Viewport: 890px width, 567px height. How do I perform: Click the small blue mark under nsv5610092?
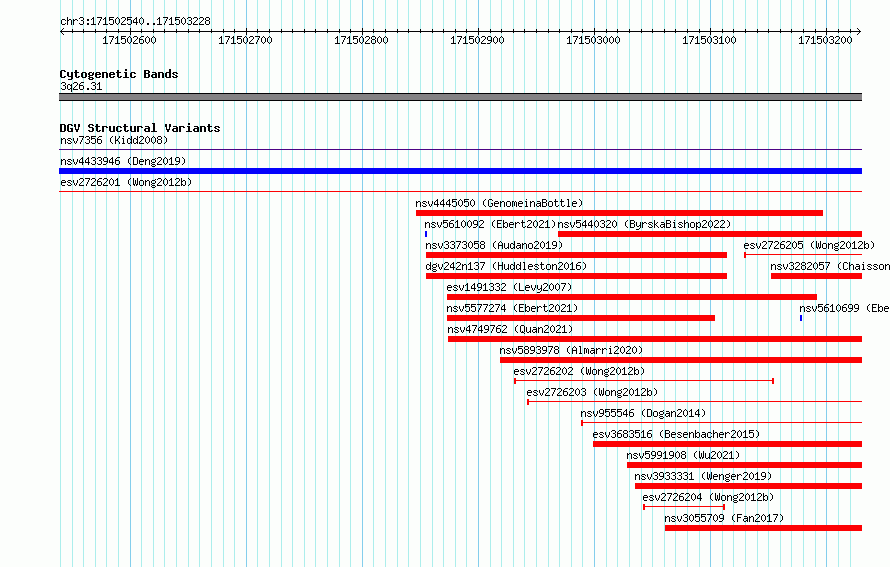coord(426,234)
